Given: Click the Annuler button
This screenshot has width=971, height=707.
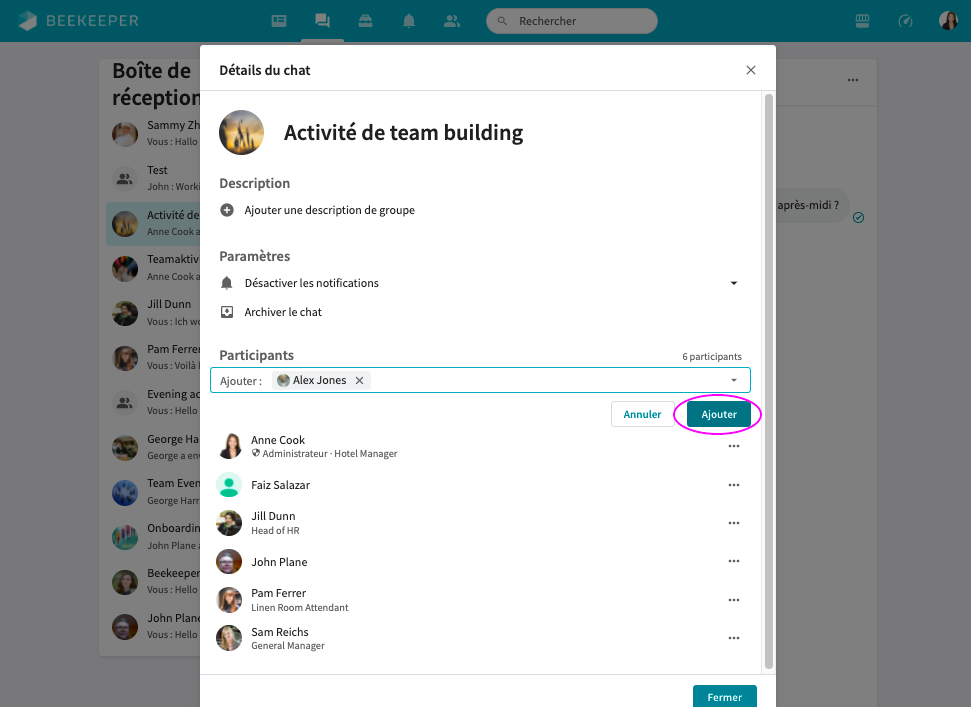Looking at the screenshot, I should pos(642,414).
